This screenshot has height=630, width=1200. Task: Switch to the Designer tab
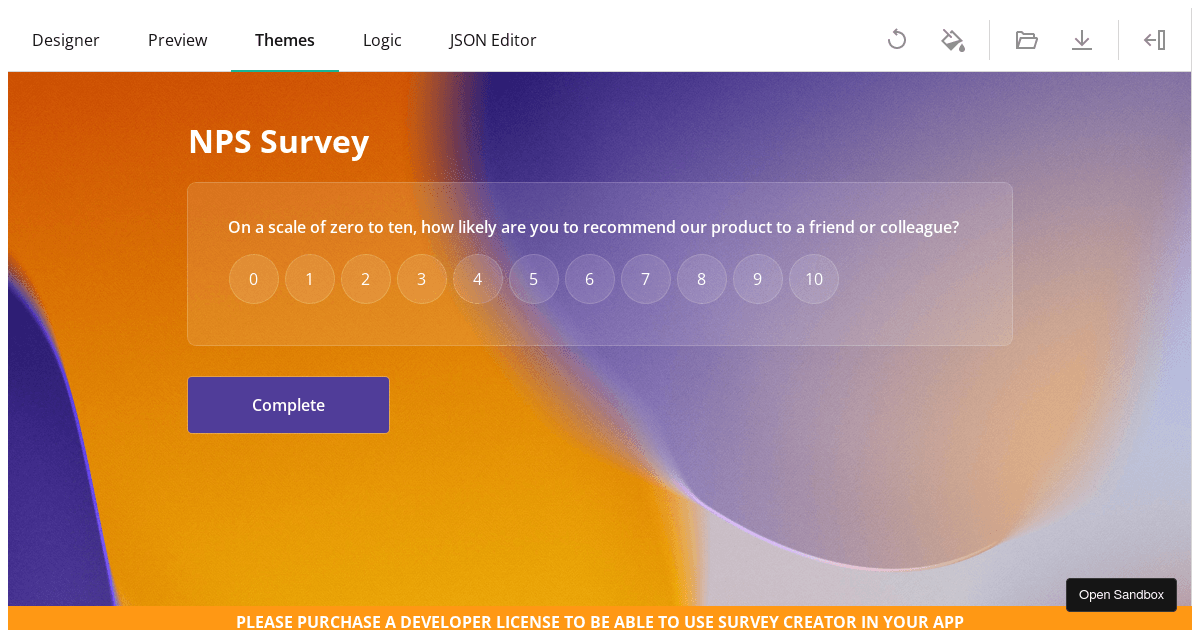tap(66, 40)
